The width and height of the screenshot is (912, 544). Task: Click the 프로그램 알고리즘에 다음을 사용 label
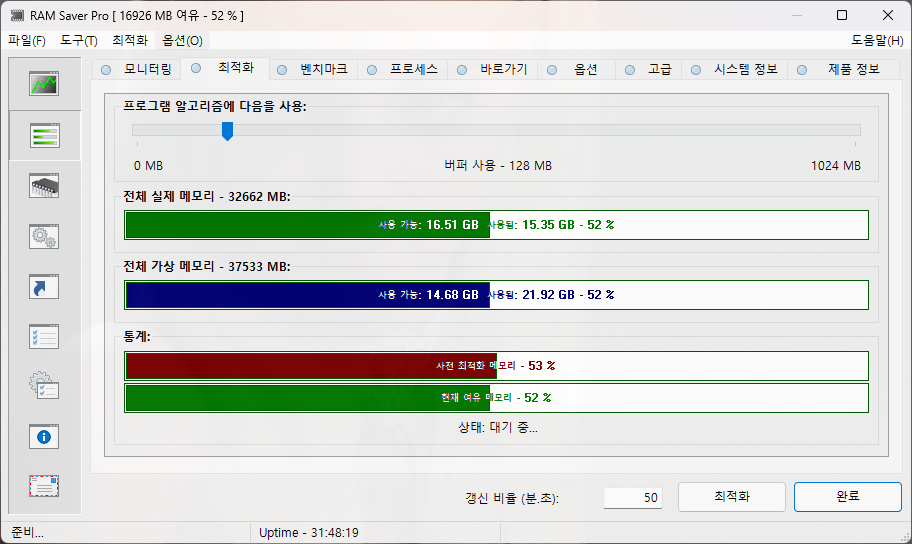[215, 106]
